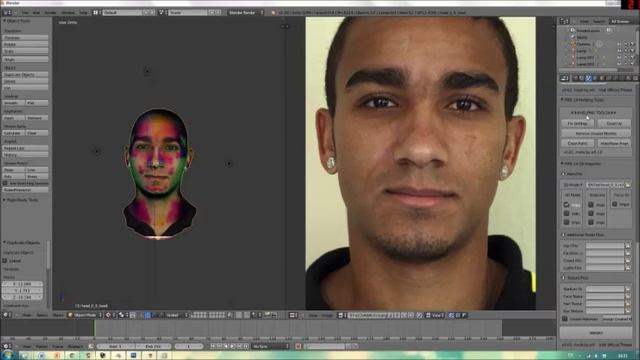The image size is (640, 360).
Task: Open the 3D View editor type selector
Action: click(7, 315)
